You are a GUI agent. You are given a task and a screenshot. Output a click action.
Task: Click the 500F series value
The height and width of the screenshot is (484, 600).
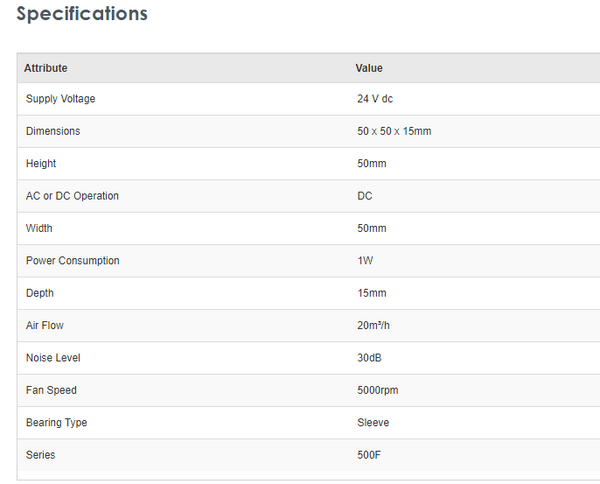[369, 455]
